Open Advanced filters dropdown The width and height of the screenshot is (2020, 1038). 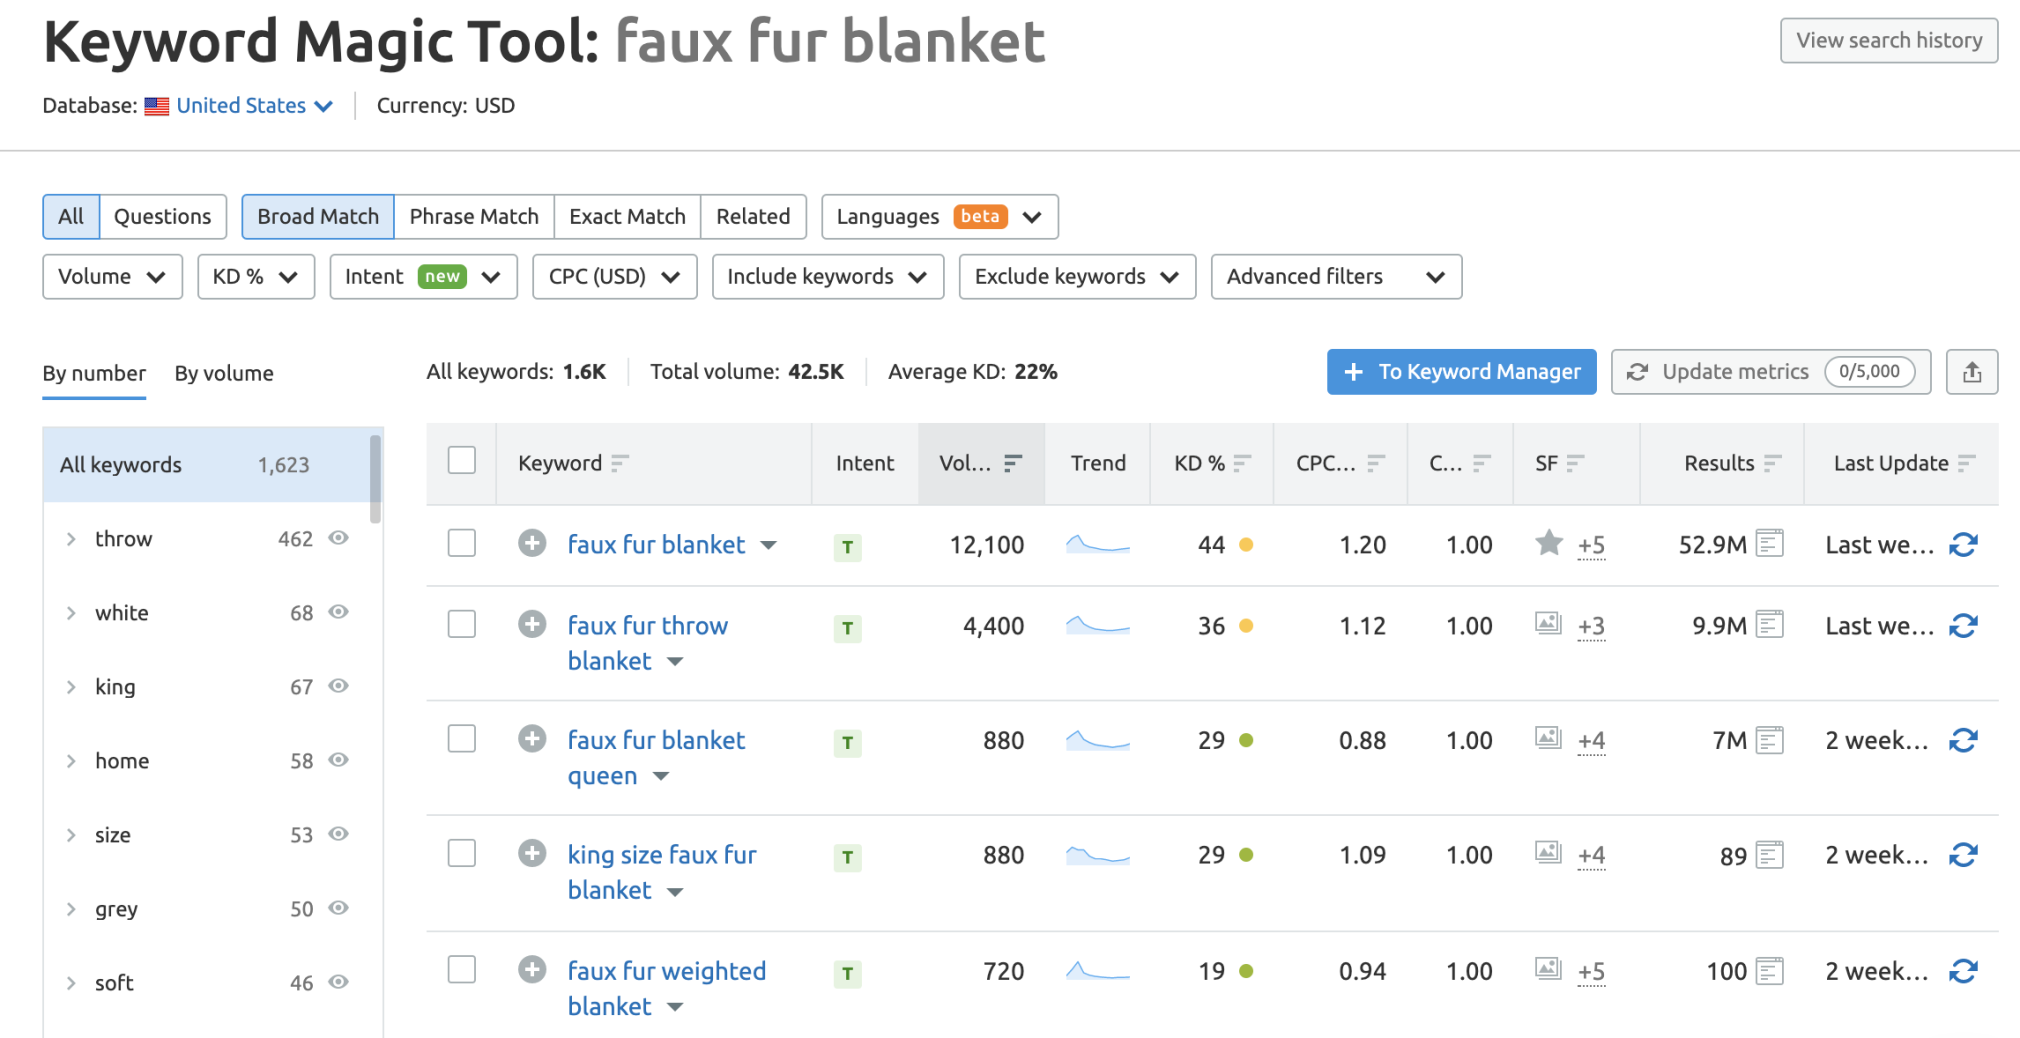[1336, 277]
